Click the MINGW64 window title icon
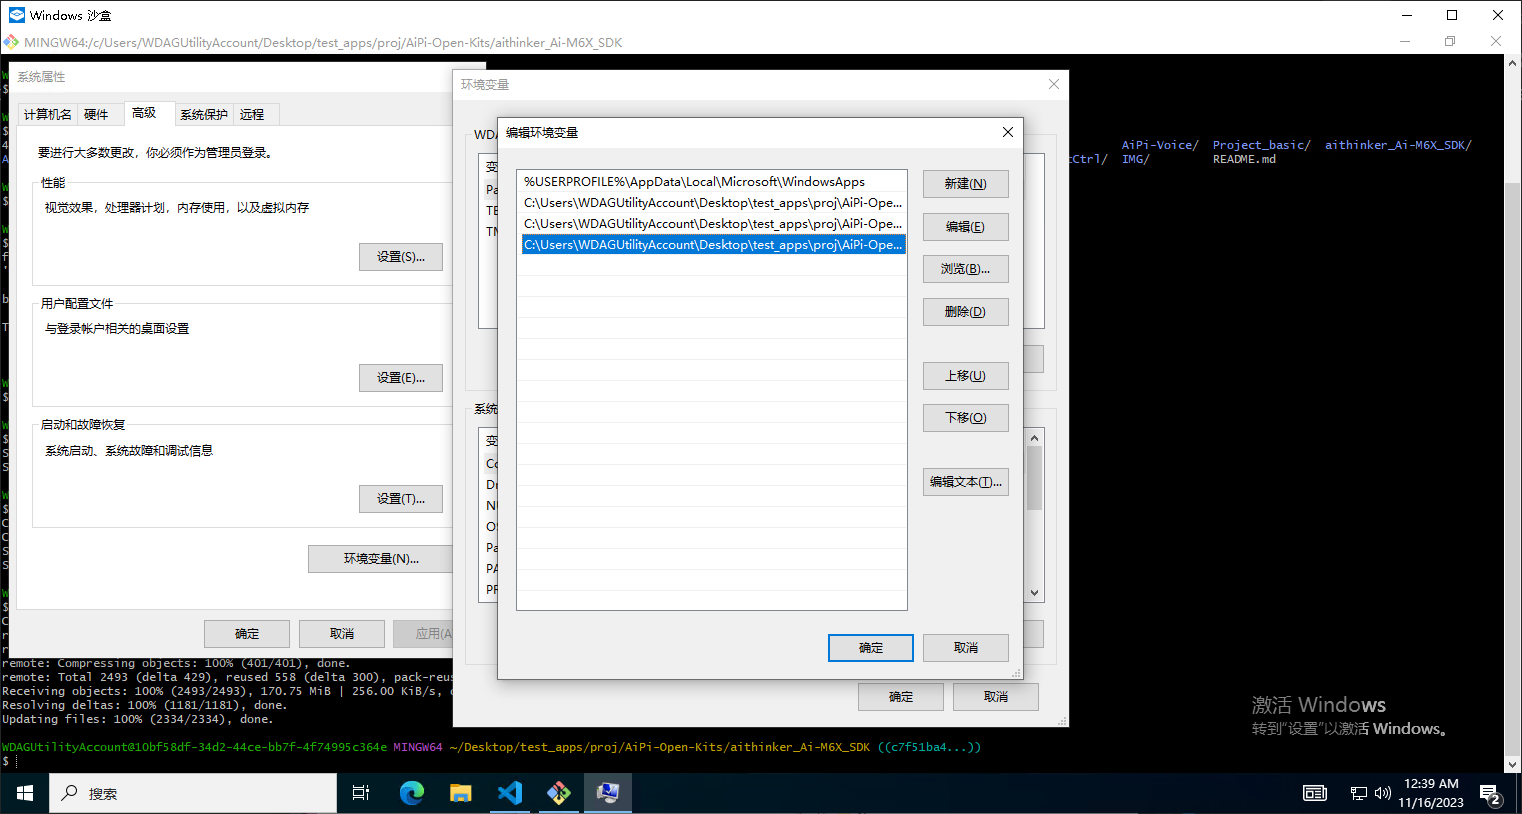 [x=11, y=42]
